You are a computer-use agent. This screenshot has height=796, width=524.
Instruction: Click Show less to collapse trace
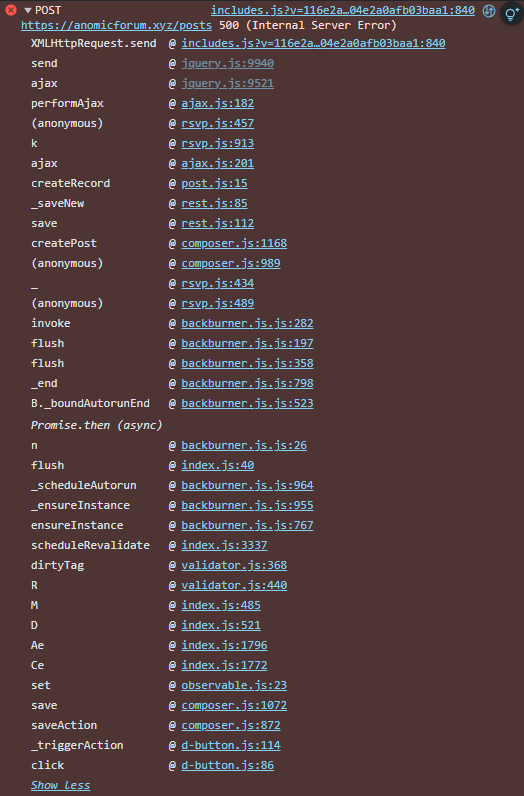point(60,785)
